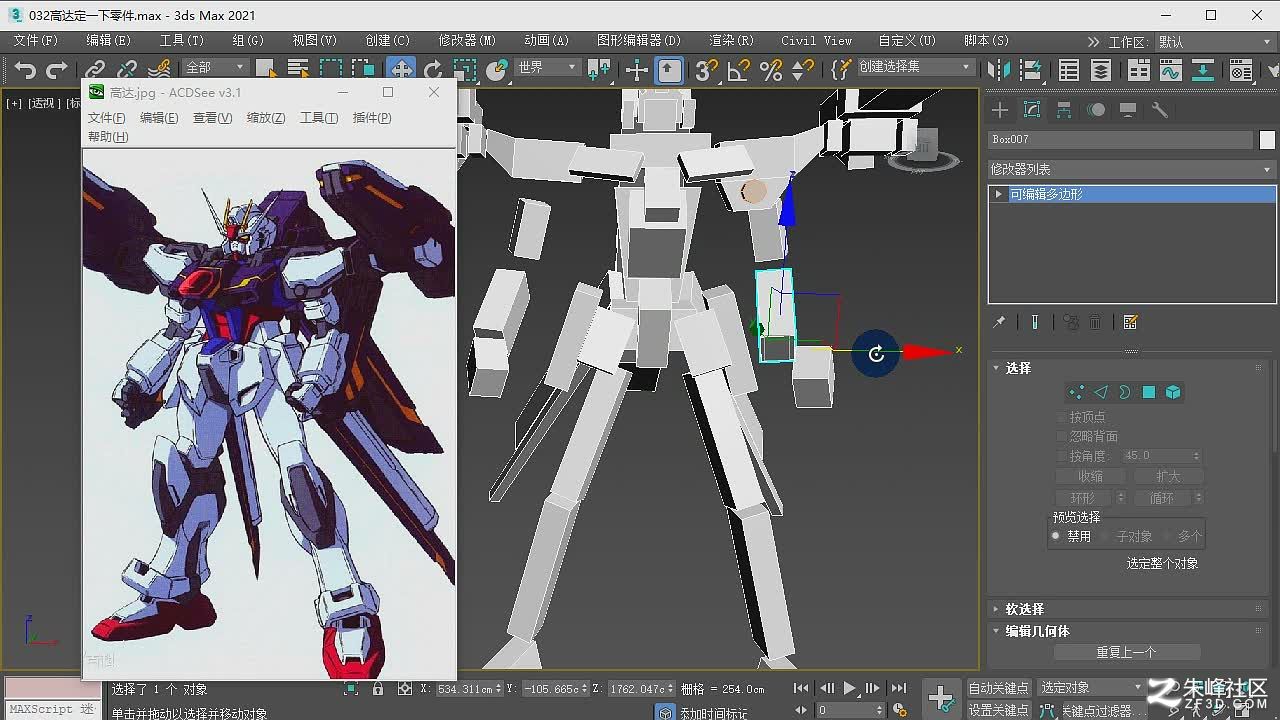The width and height of the screenshot is (1280, 720).
Task: Show the Ribbon toggle icon
Action: (x=1138, y=70)
